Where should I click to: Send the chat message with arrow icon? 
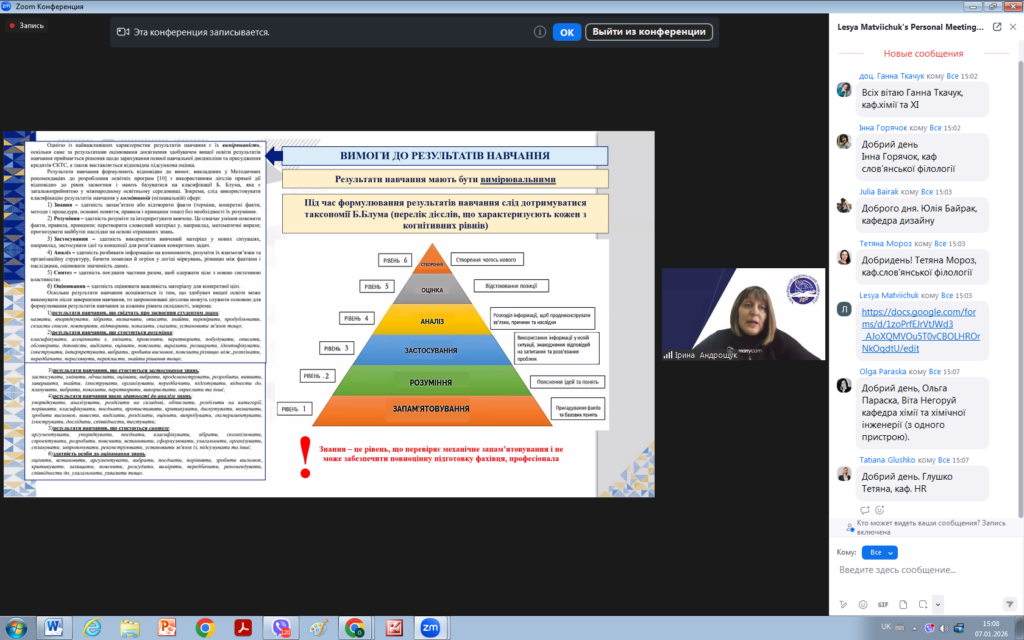(1010, 604)
